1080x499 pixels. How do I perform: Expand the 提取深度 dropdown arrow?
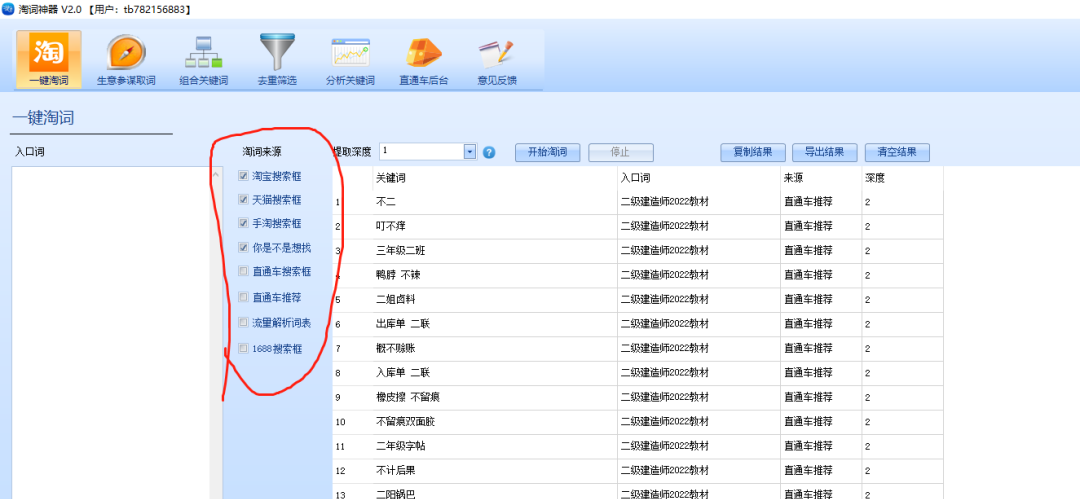tap(470, 151)
